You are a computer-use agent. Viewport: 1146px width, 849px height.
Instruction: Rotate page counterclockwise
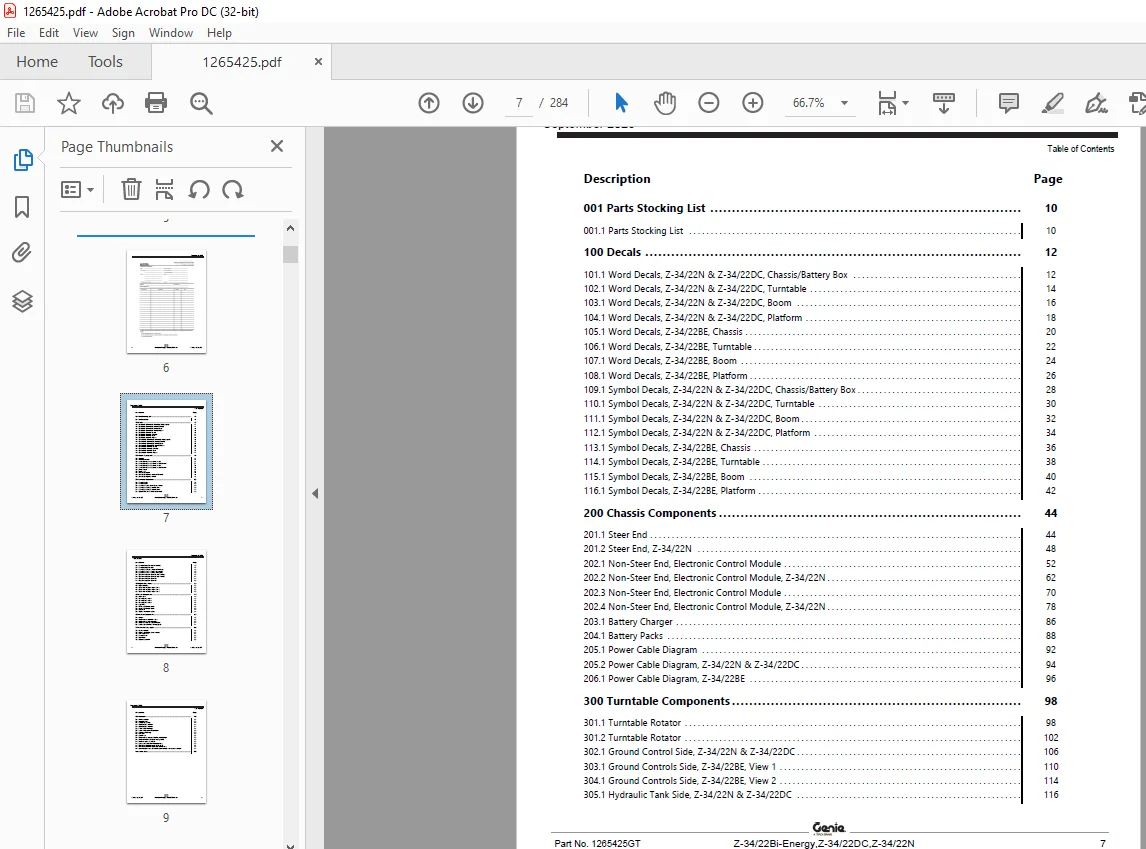tap(199, 190)
